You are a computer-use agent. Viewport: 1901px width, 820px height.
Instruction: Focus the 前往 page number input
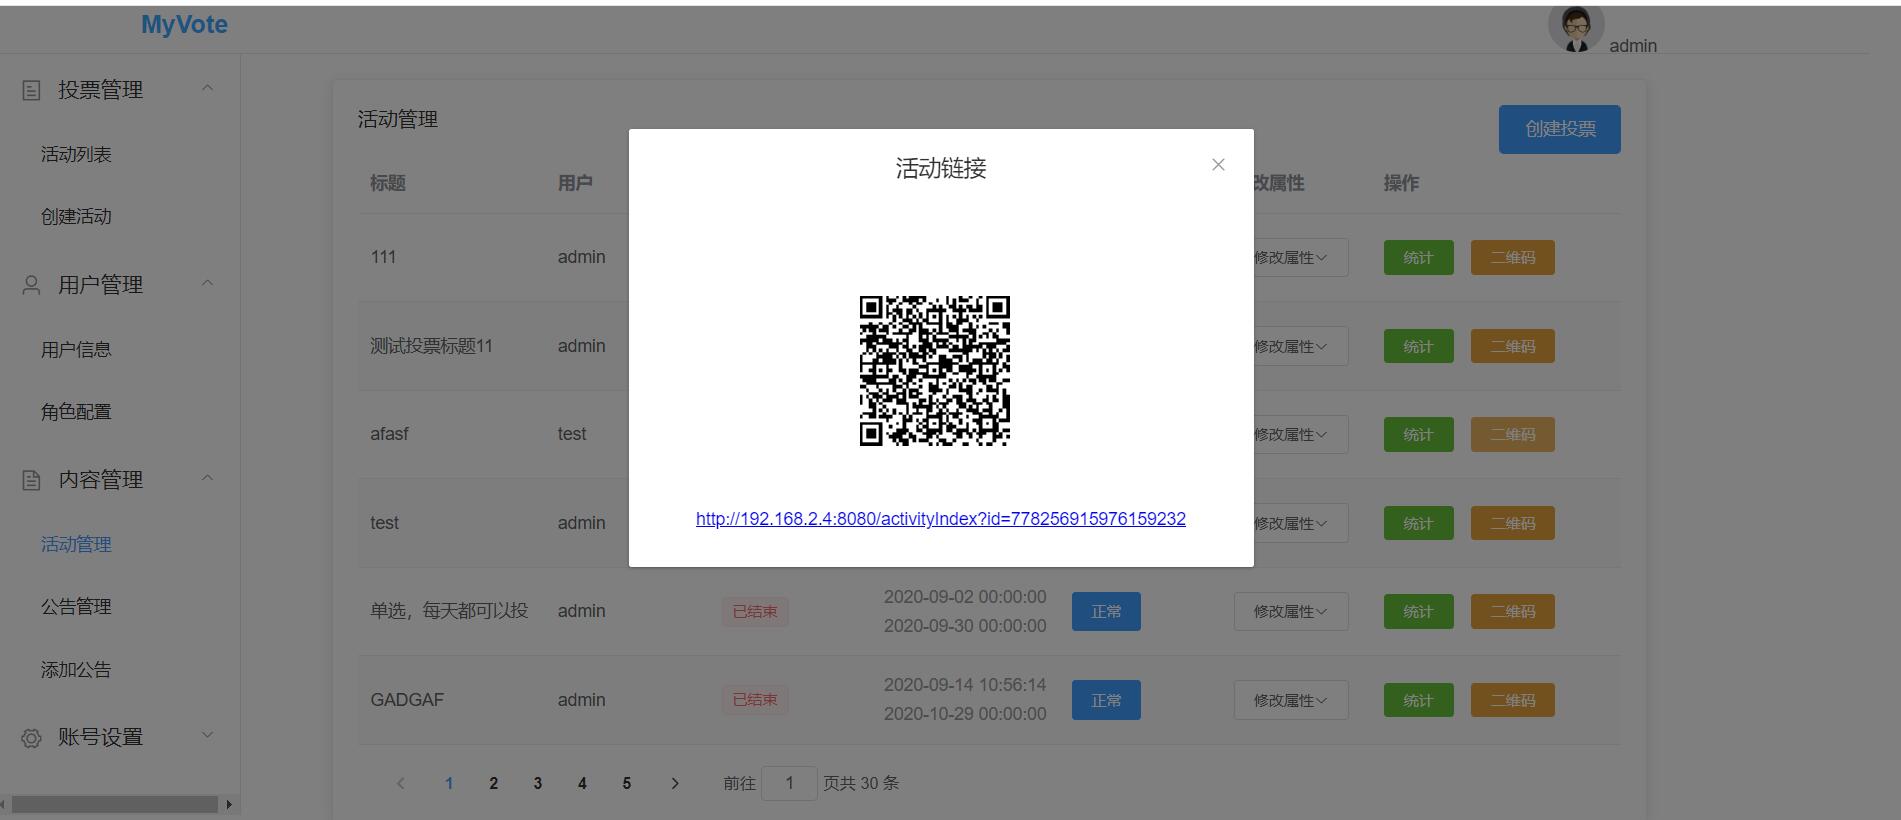point(789,783)
